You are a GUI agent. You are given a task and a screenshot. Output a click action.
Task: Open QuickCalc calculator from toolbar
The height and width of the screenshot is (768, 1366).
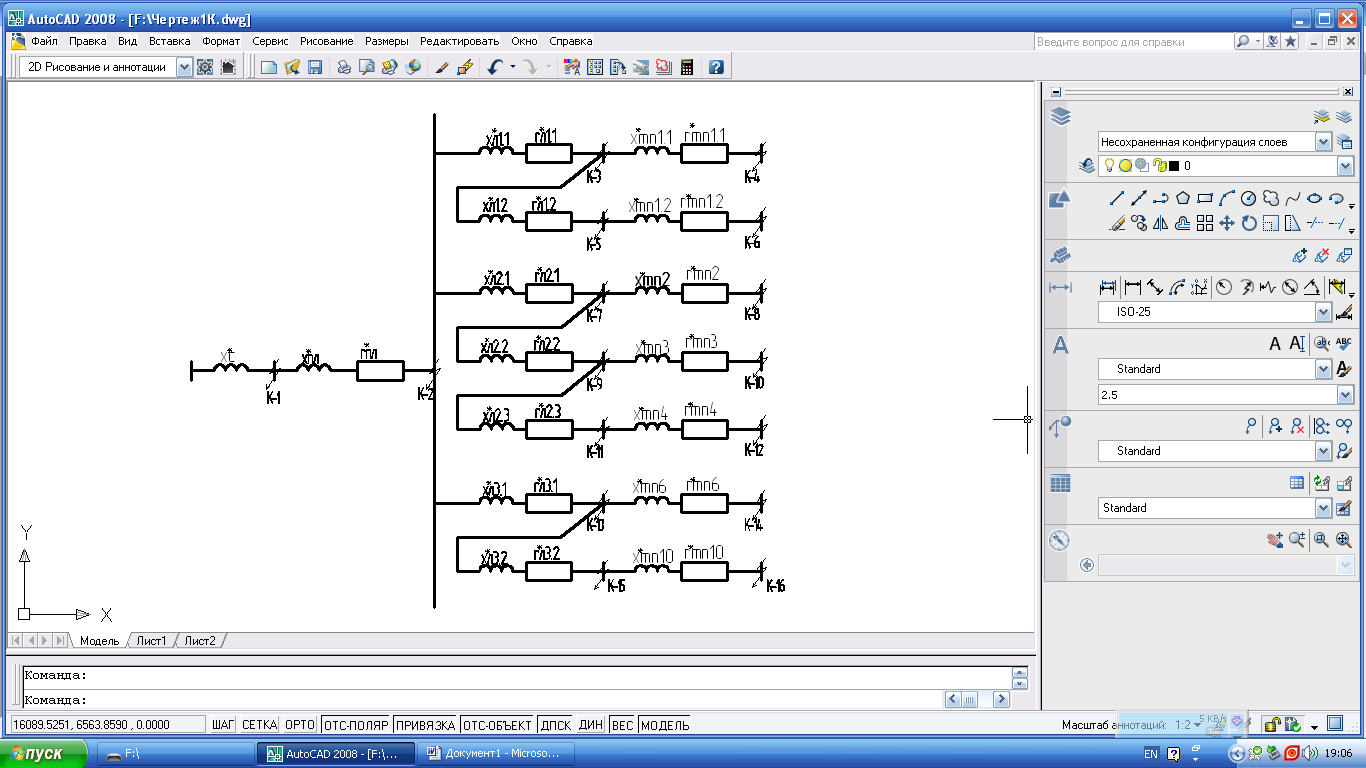(x=687, y=67)
